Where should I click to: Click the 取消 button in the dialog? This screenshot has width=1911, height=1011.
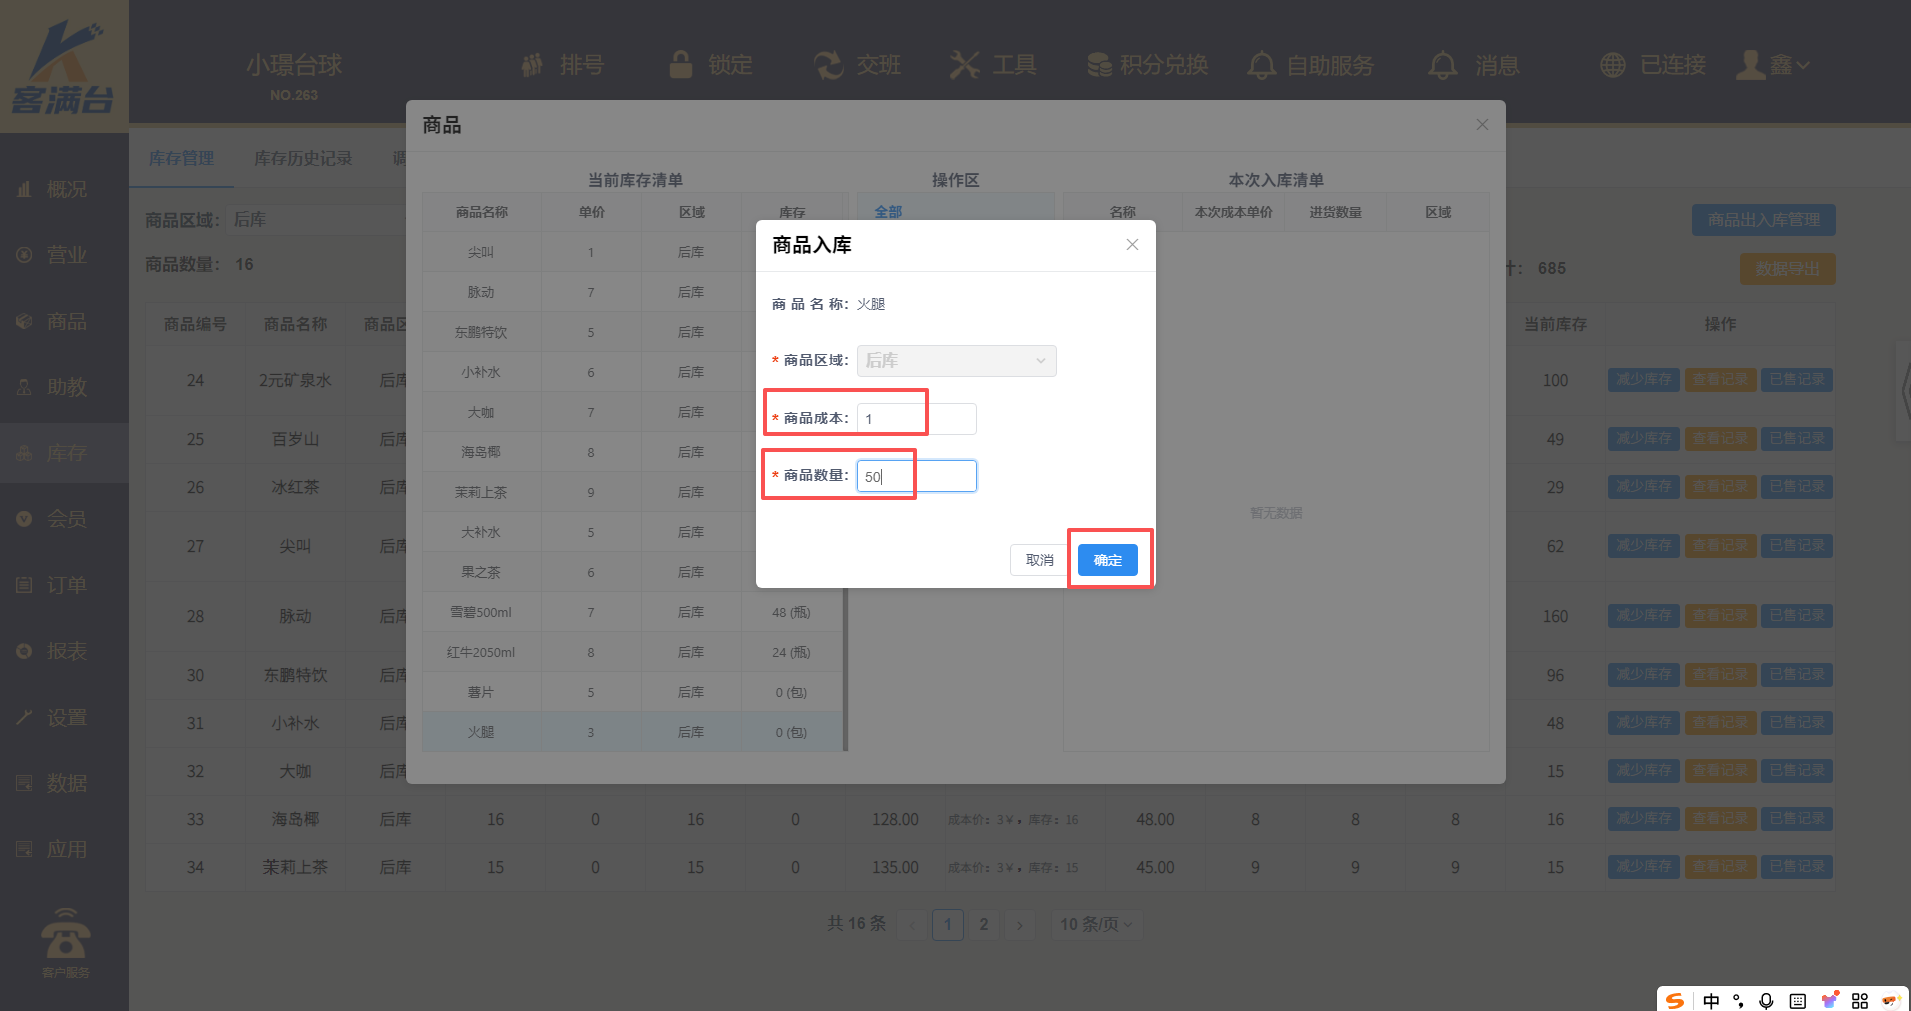(1039, 560)
